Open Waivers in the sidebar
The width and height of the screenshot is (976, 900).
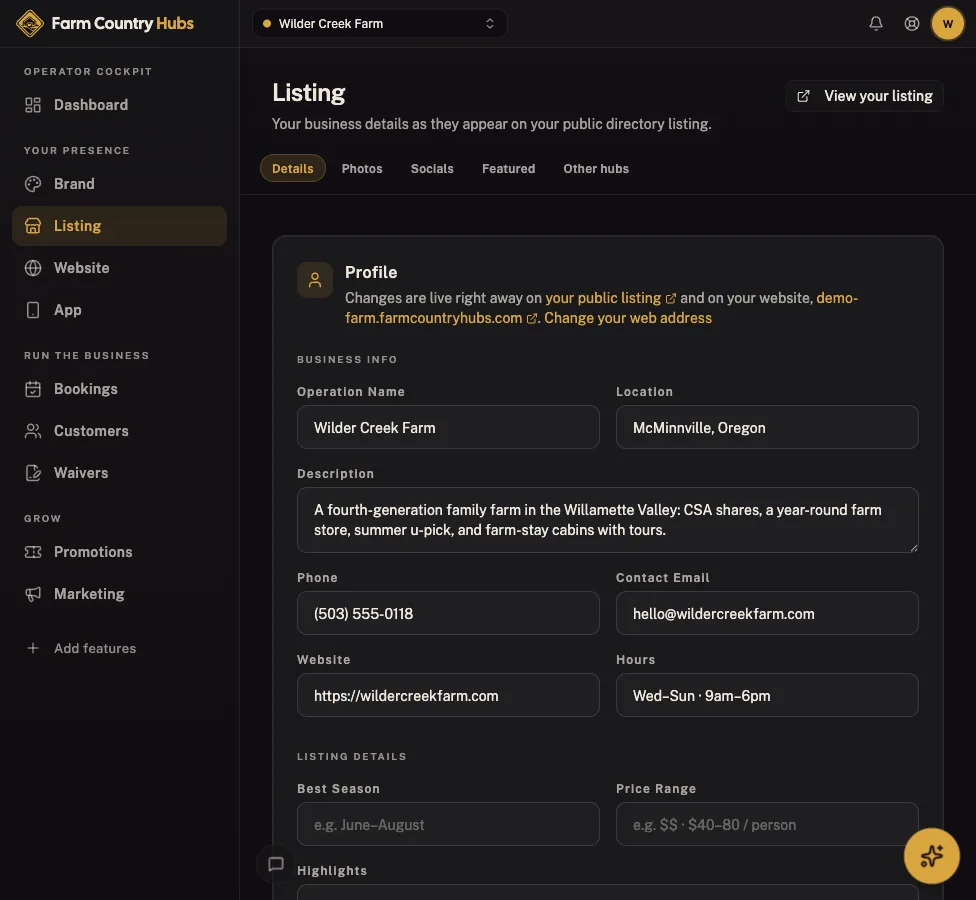pyautogui.click(x=120, y=473)
